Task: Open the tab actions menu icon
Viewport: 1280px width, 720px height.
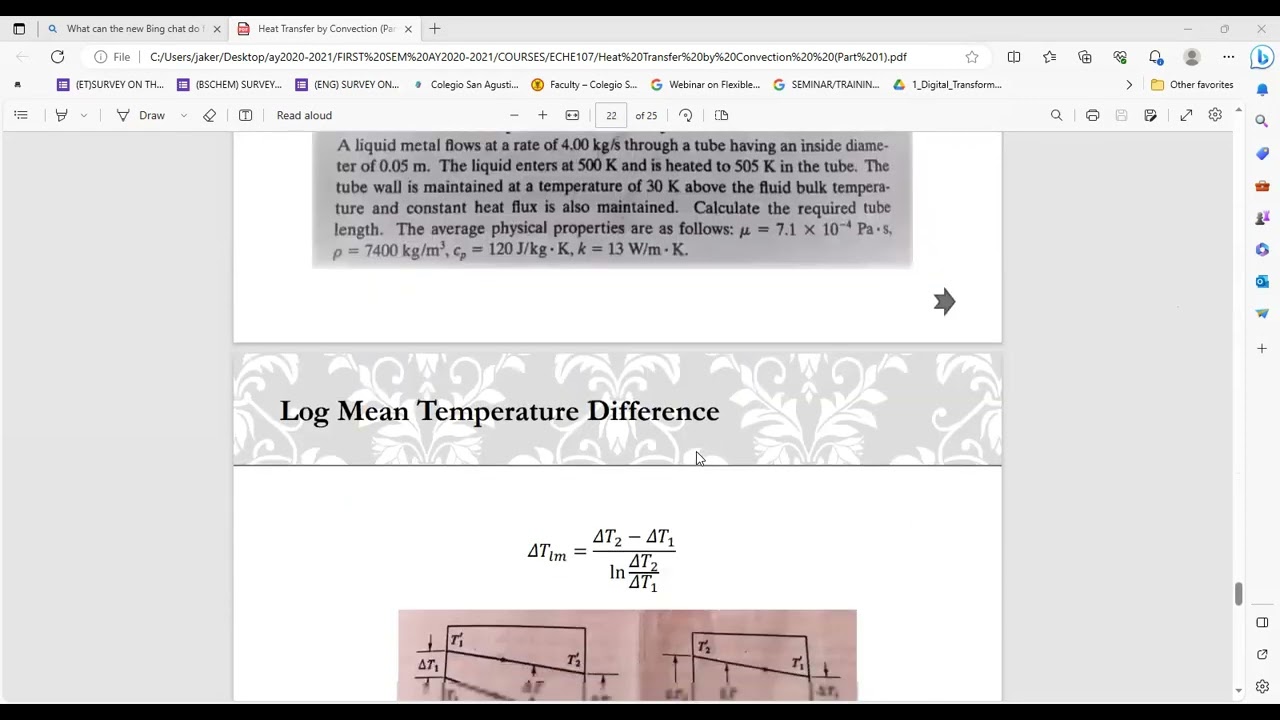Action: click(19, 29)
